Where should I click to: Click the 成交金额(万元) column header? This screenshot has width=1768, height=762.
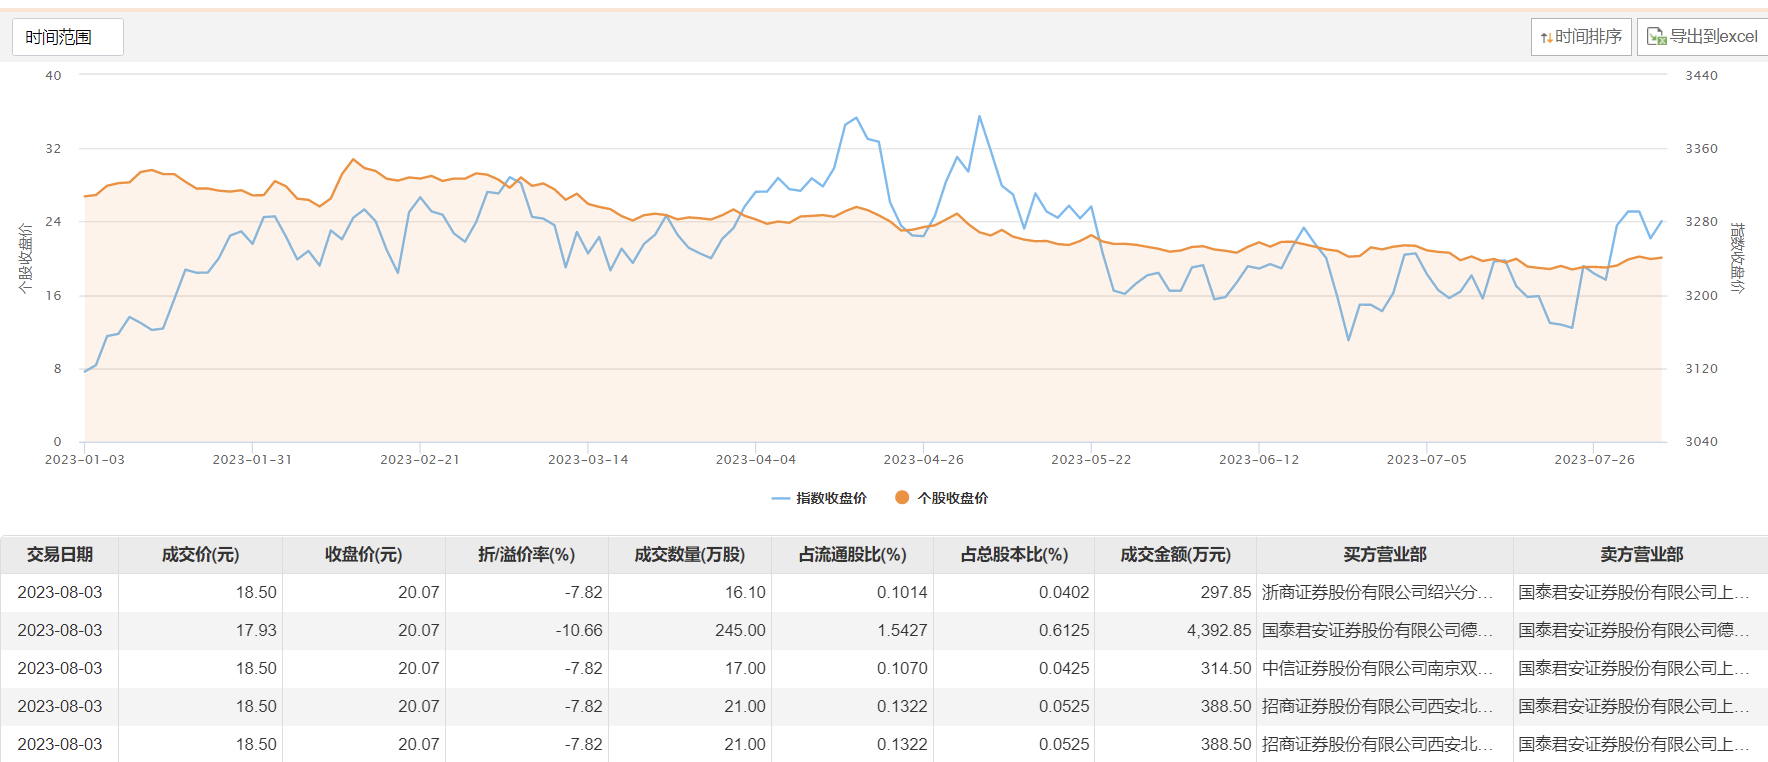tap(1176, 554)
